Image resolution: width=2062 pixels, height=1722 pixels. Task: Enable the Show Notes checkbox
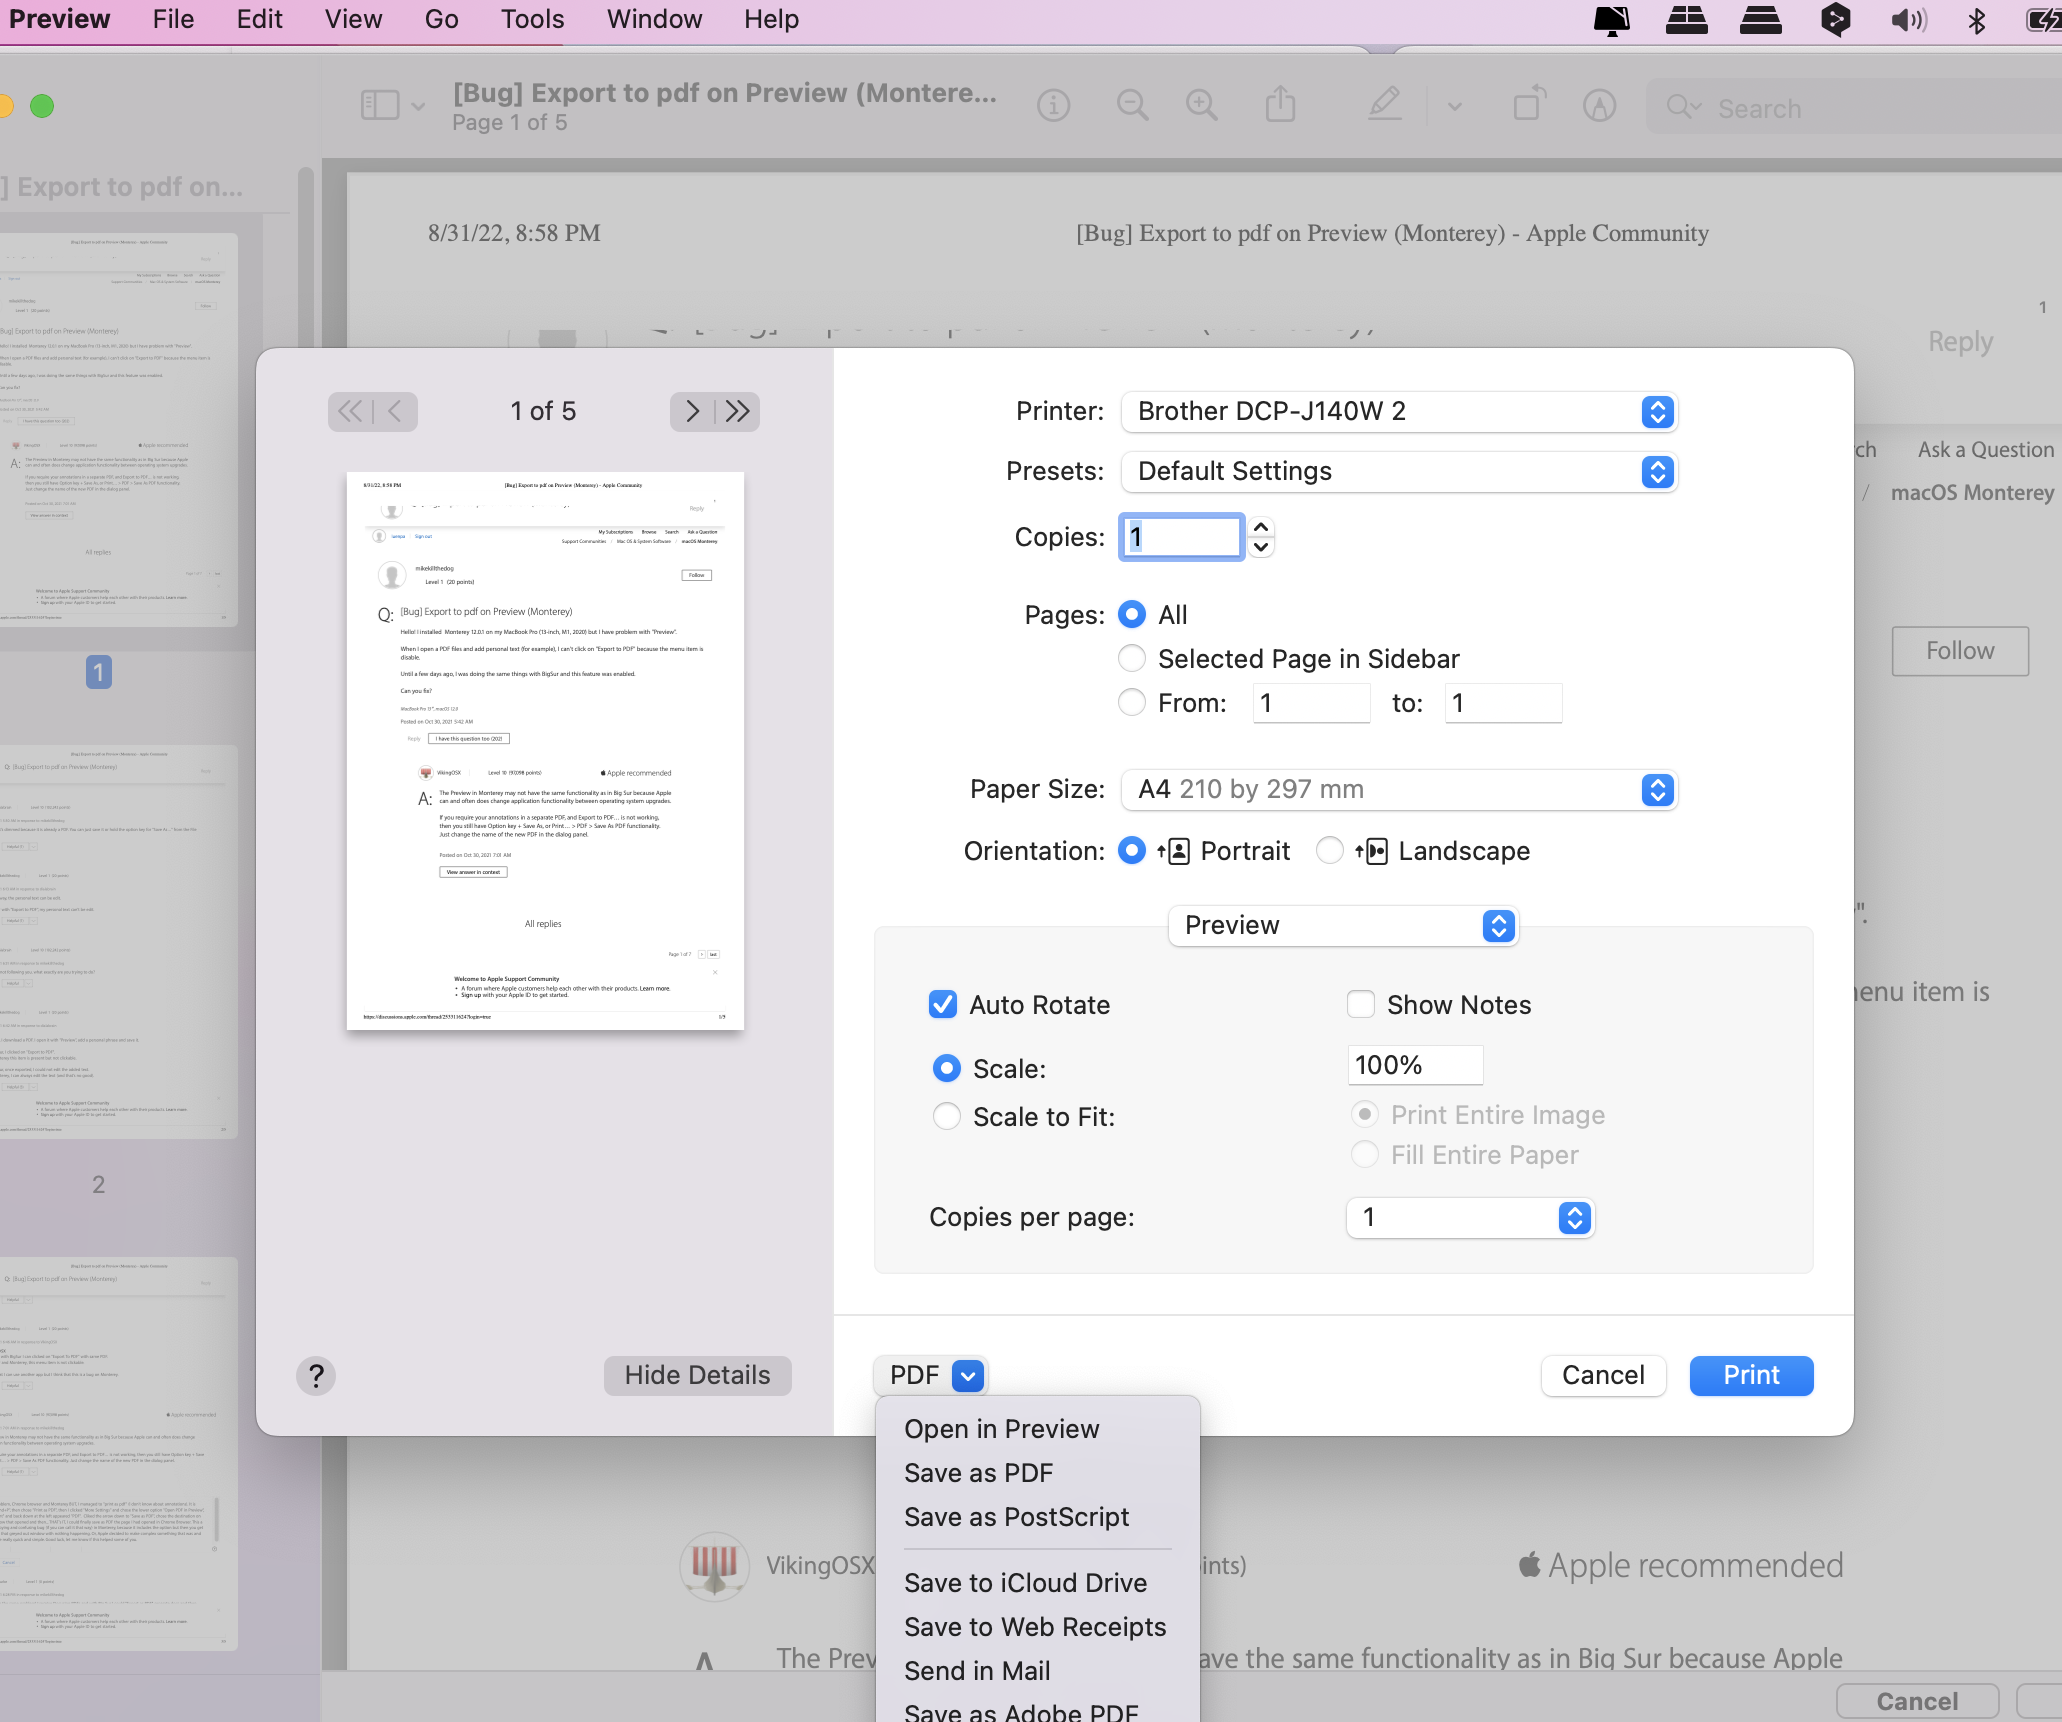[1361, 1004]
